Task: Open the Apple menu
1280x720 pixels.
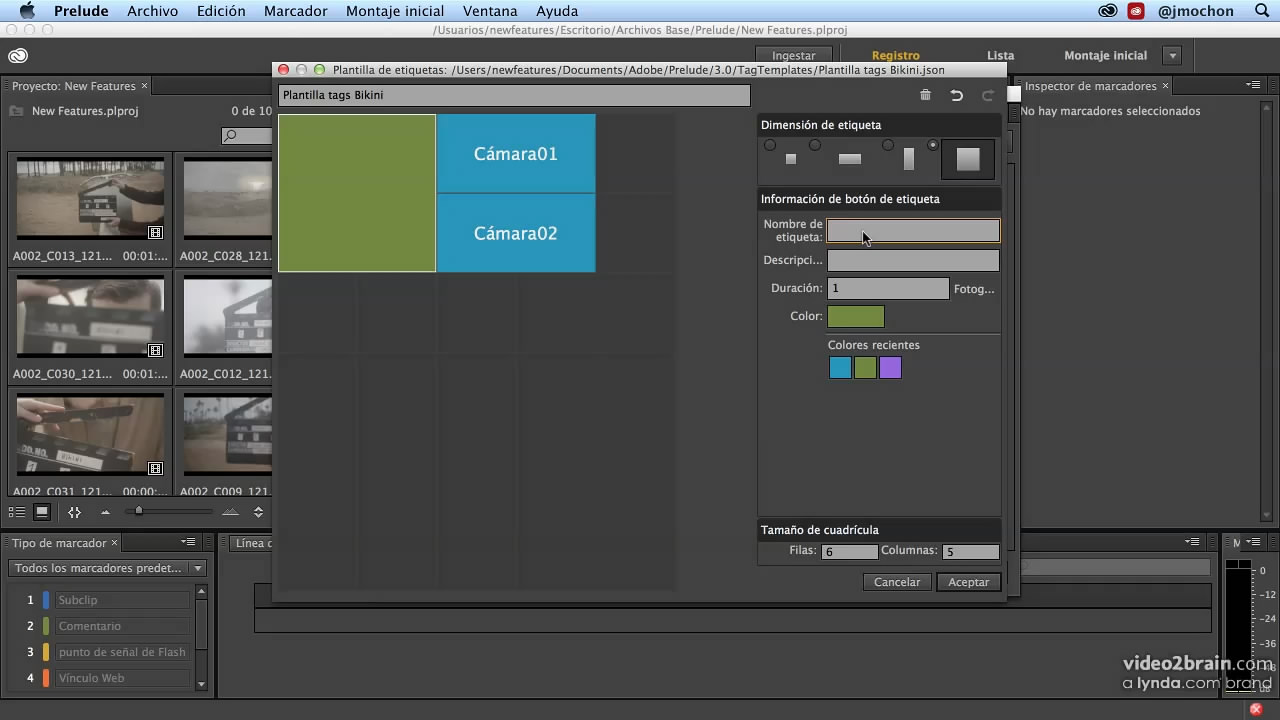Action: (x=27, y=11)
